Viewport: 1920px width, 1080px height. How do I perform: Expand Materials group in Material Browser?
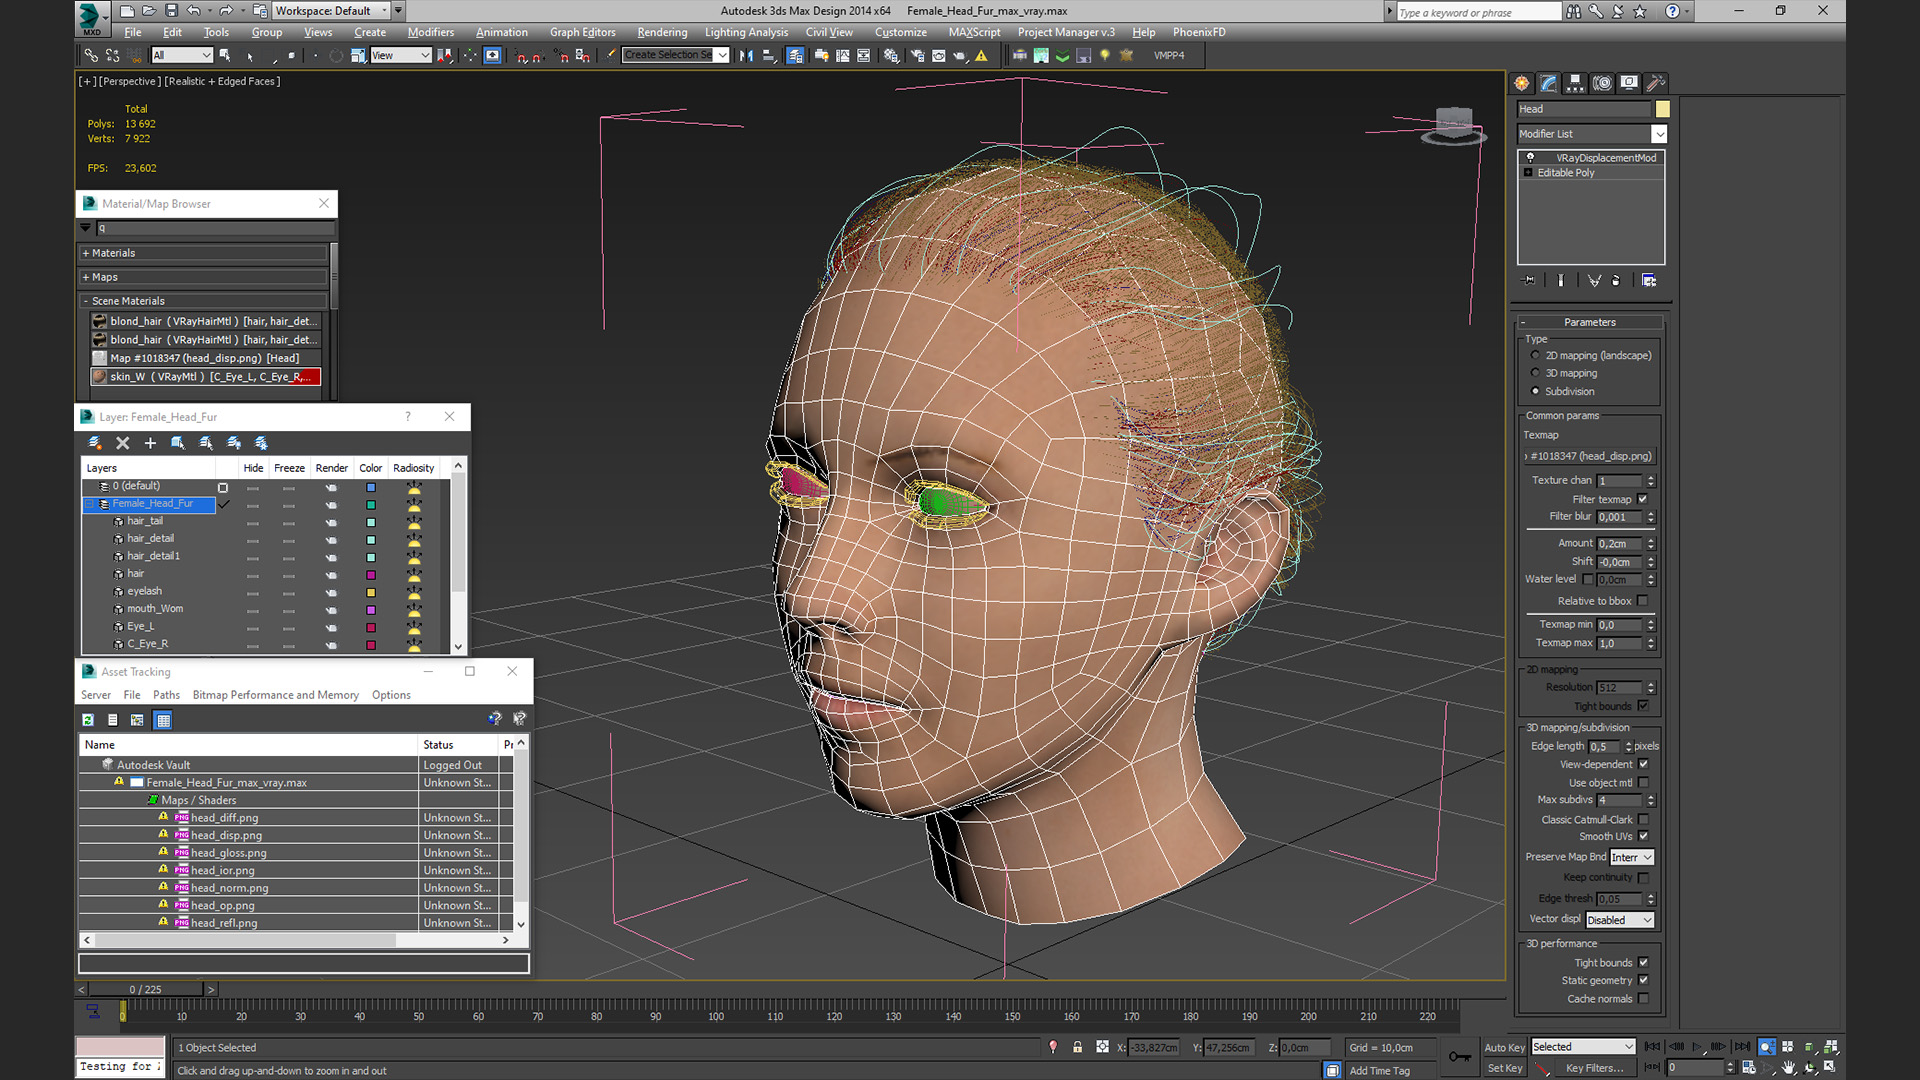[86, 253]
